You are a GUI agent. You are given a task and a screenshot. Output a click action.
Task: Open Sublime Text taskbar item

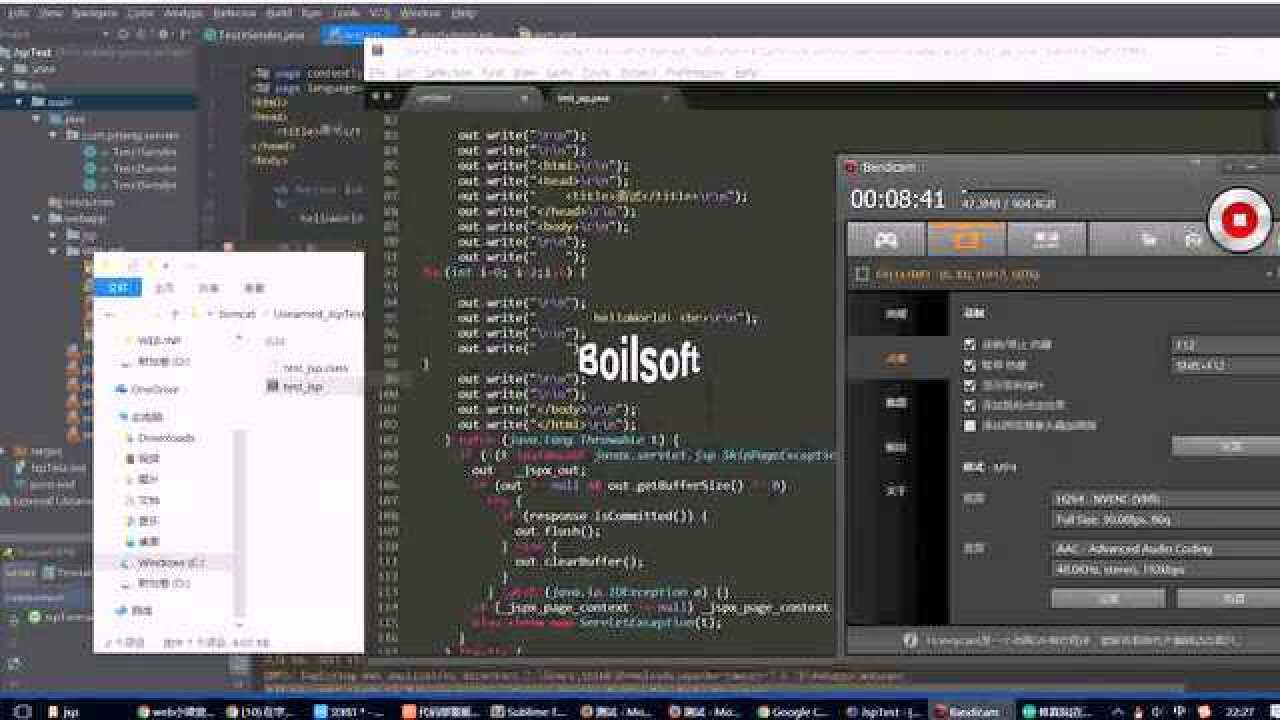pyautogui.click(x=530, y=711)
